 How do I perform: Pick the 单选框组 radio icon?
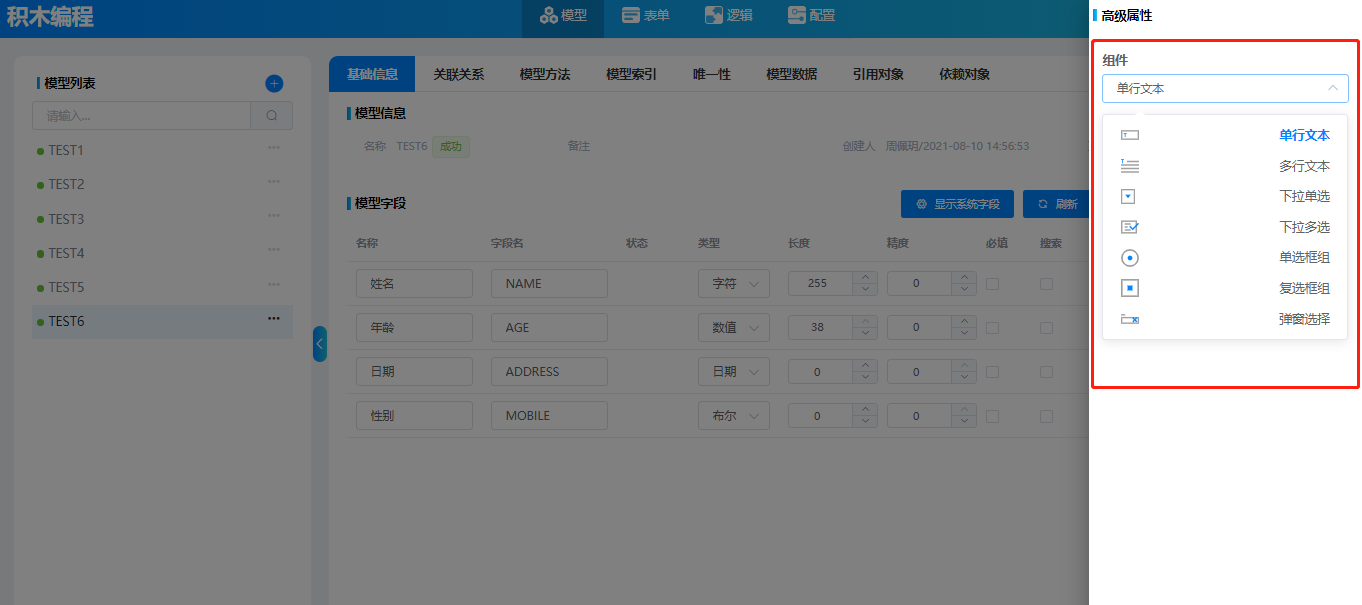1130,258
